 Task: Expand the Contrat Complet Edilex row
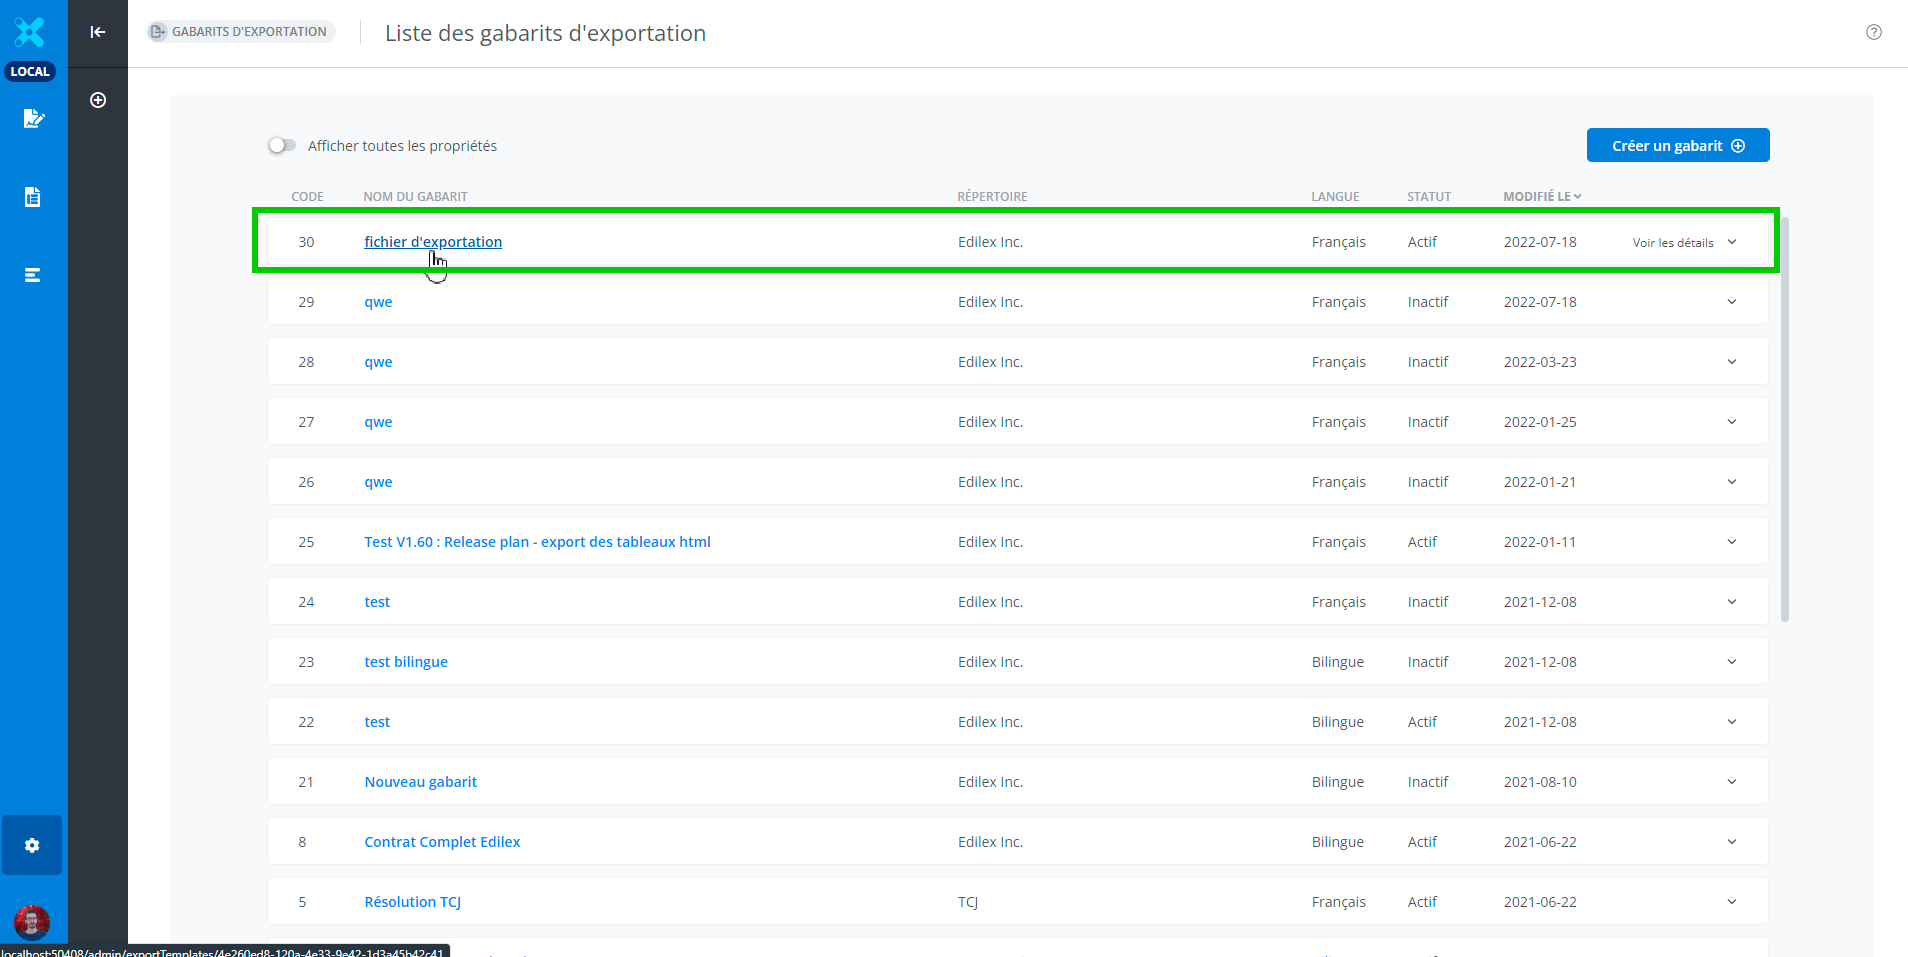point(1731,842)
